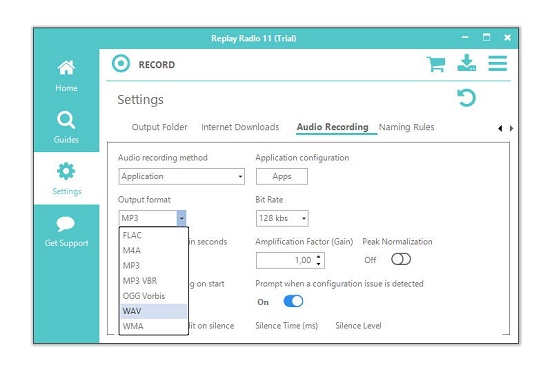This screenshot has height=376, width=550.
Task: Switch to the Output Folder tab
Action: [x=159, y=127]
